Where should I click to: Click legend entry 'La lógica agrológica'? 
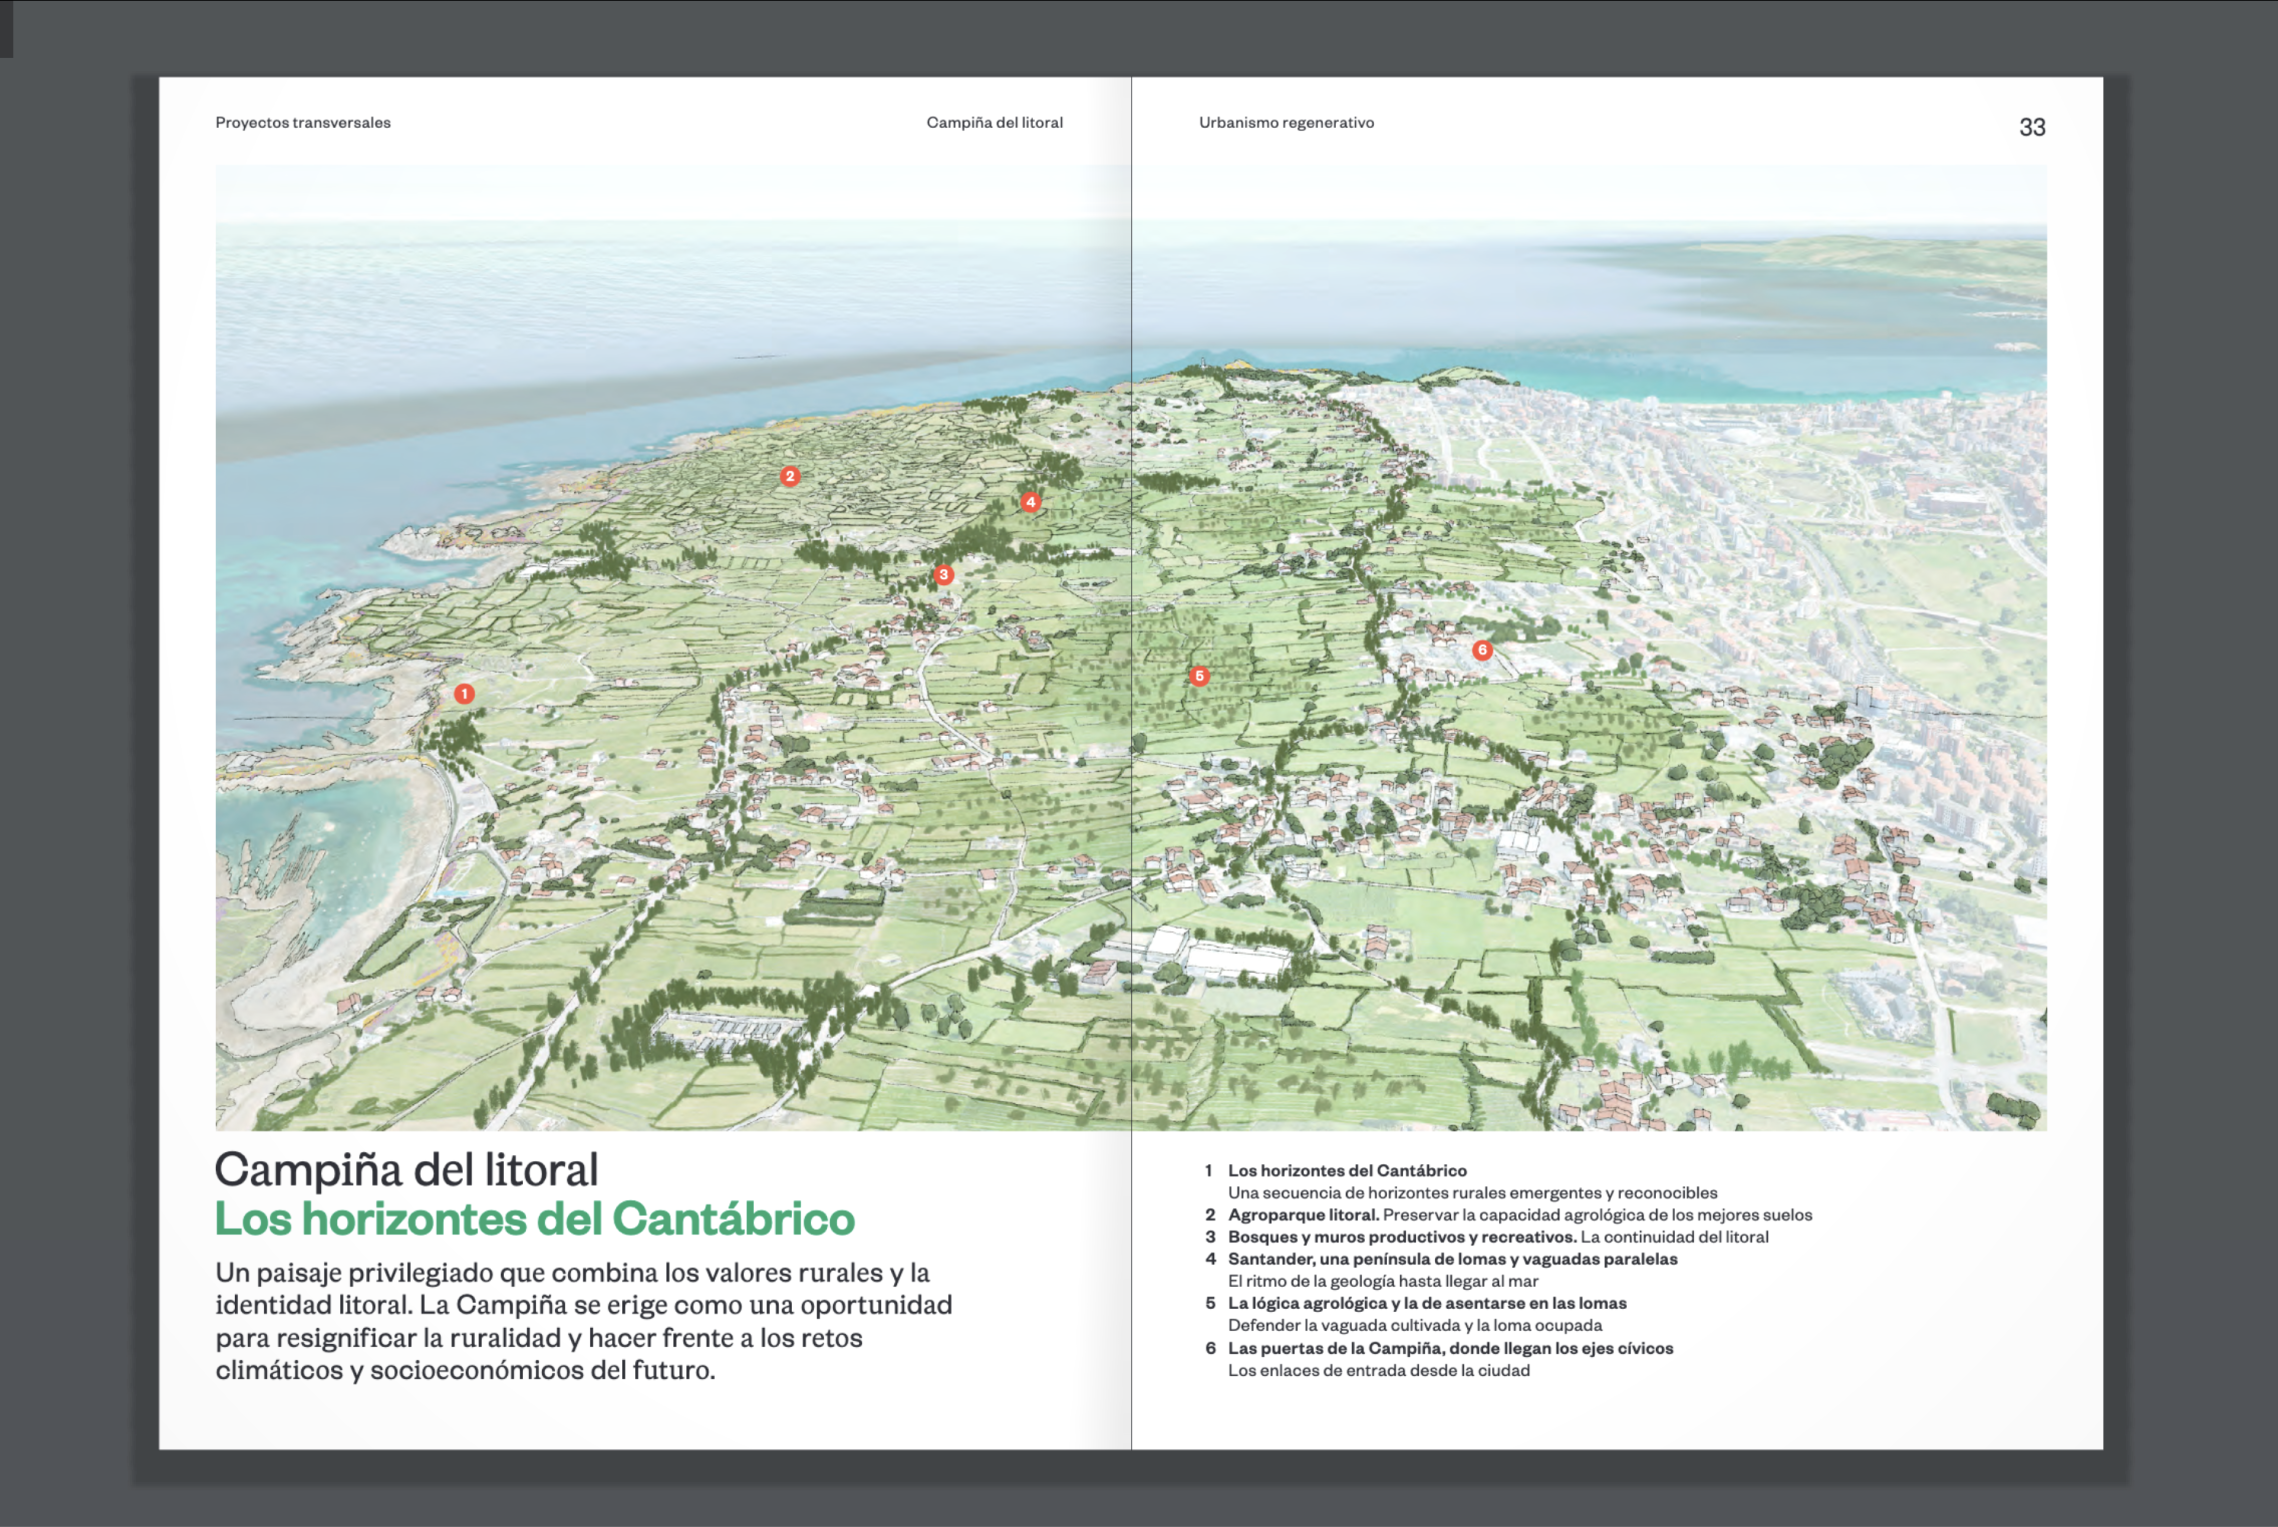coord(1427,1303)
